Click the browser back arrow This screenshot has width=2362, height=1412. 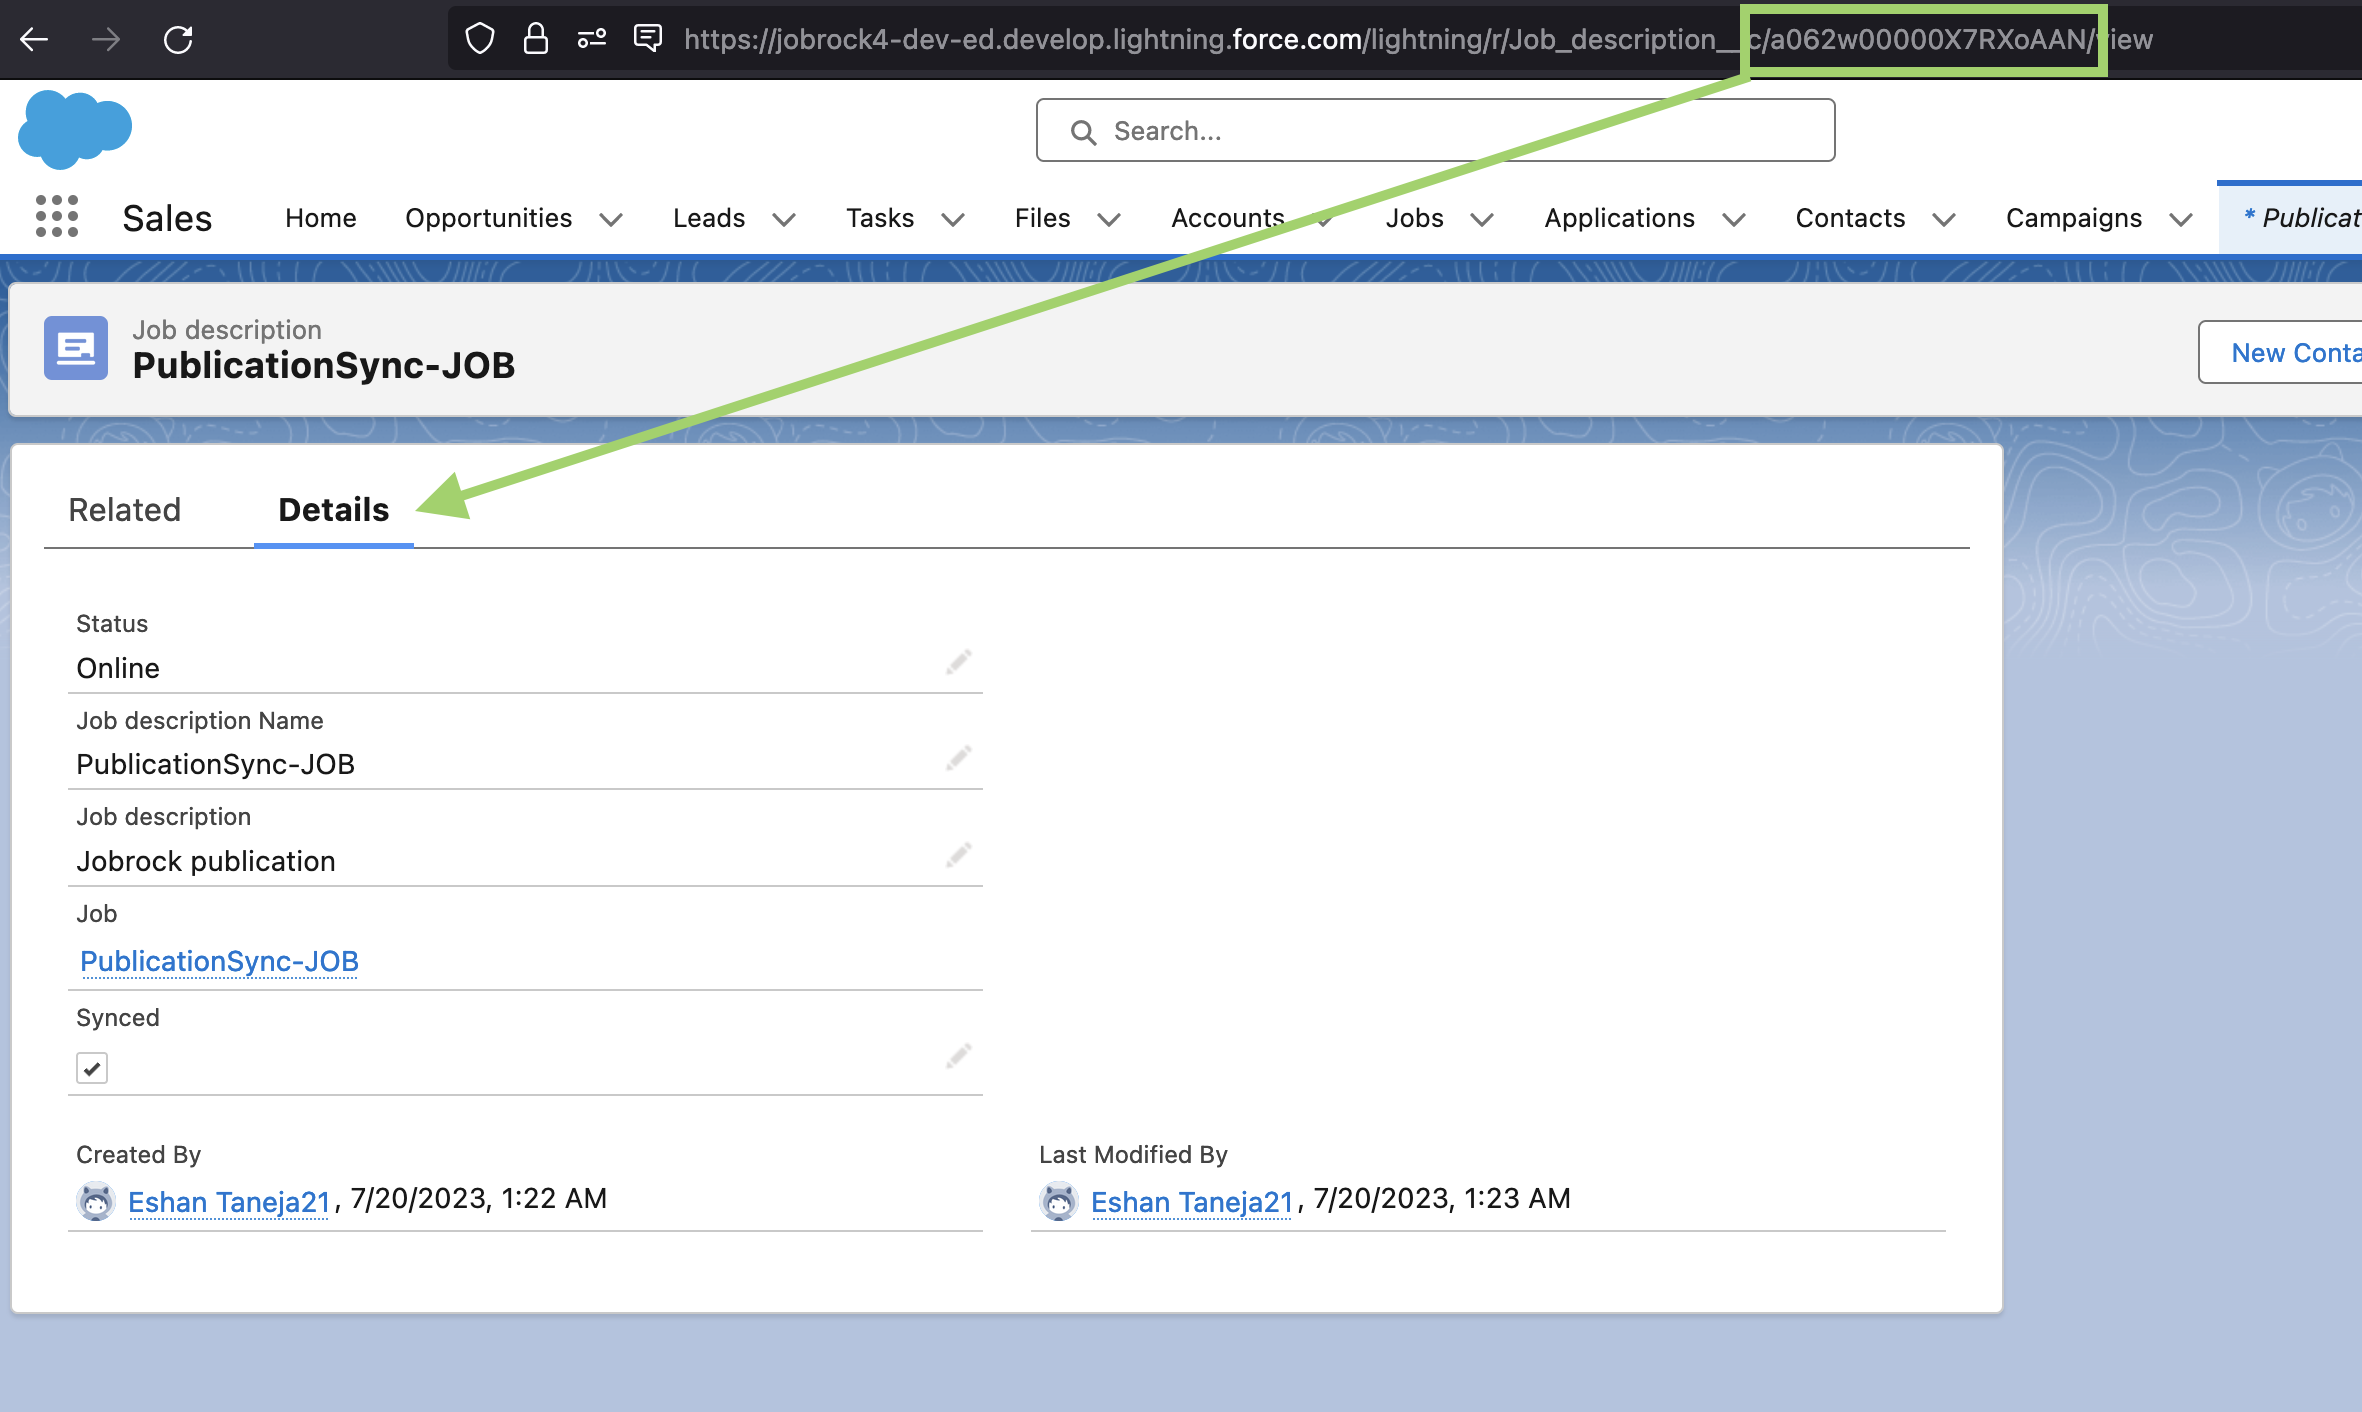pos(35,40)
